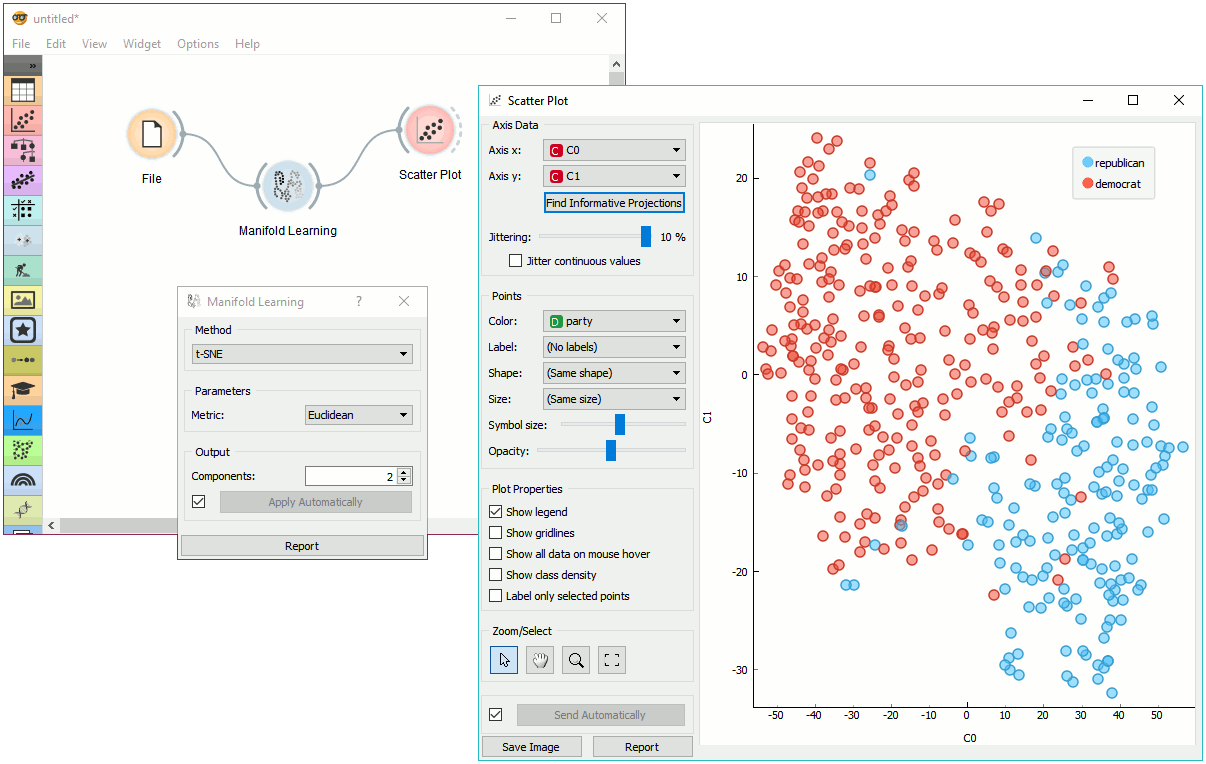Image resolution: width=1206 pixels, height=764 pixels.
Task: Click the Symbol size slider handle
Action: point(620,425)
